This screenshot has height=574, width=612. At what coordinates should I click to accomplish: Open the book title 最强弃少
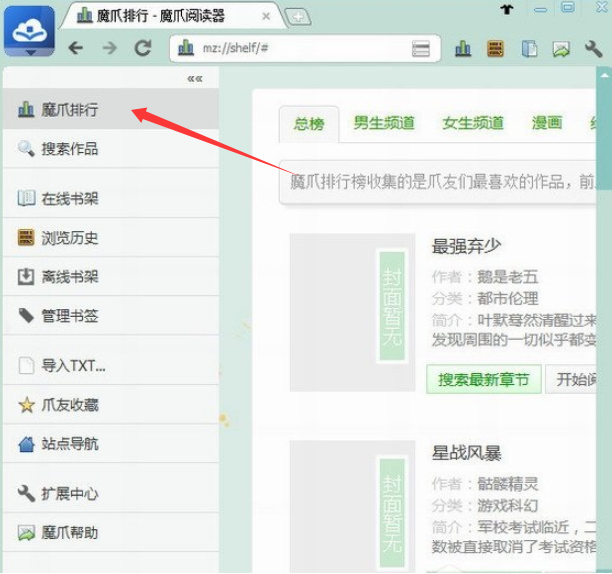click(466, 246)
